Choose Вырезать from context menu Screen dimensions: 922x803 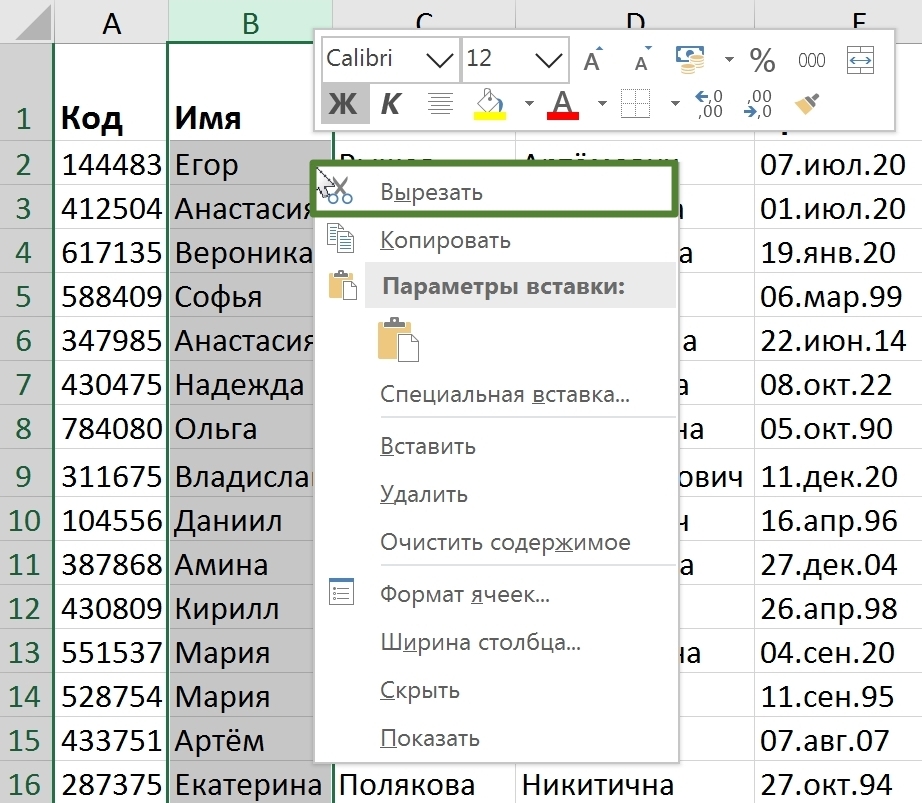pos(494,192)
